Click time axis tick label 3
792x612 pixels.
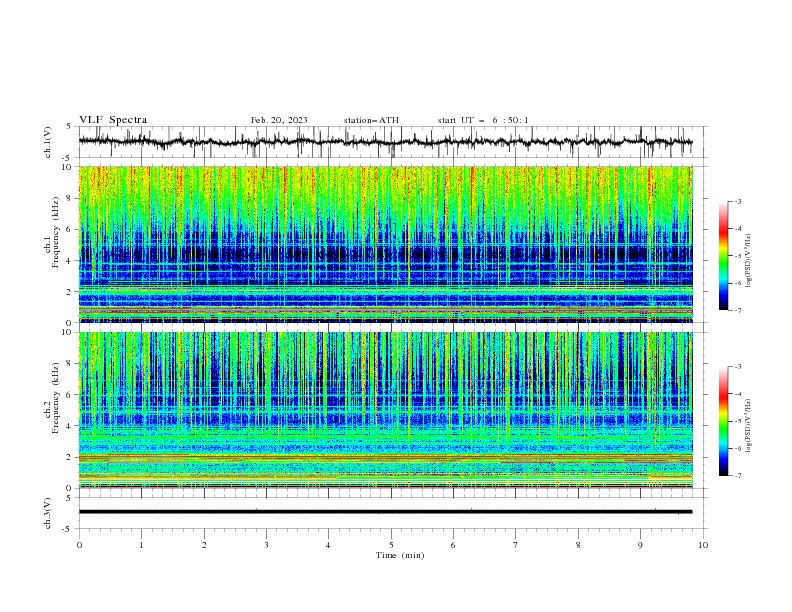coord(266,545)
